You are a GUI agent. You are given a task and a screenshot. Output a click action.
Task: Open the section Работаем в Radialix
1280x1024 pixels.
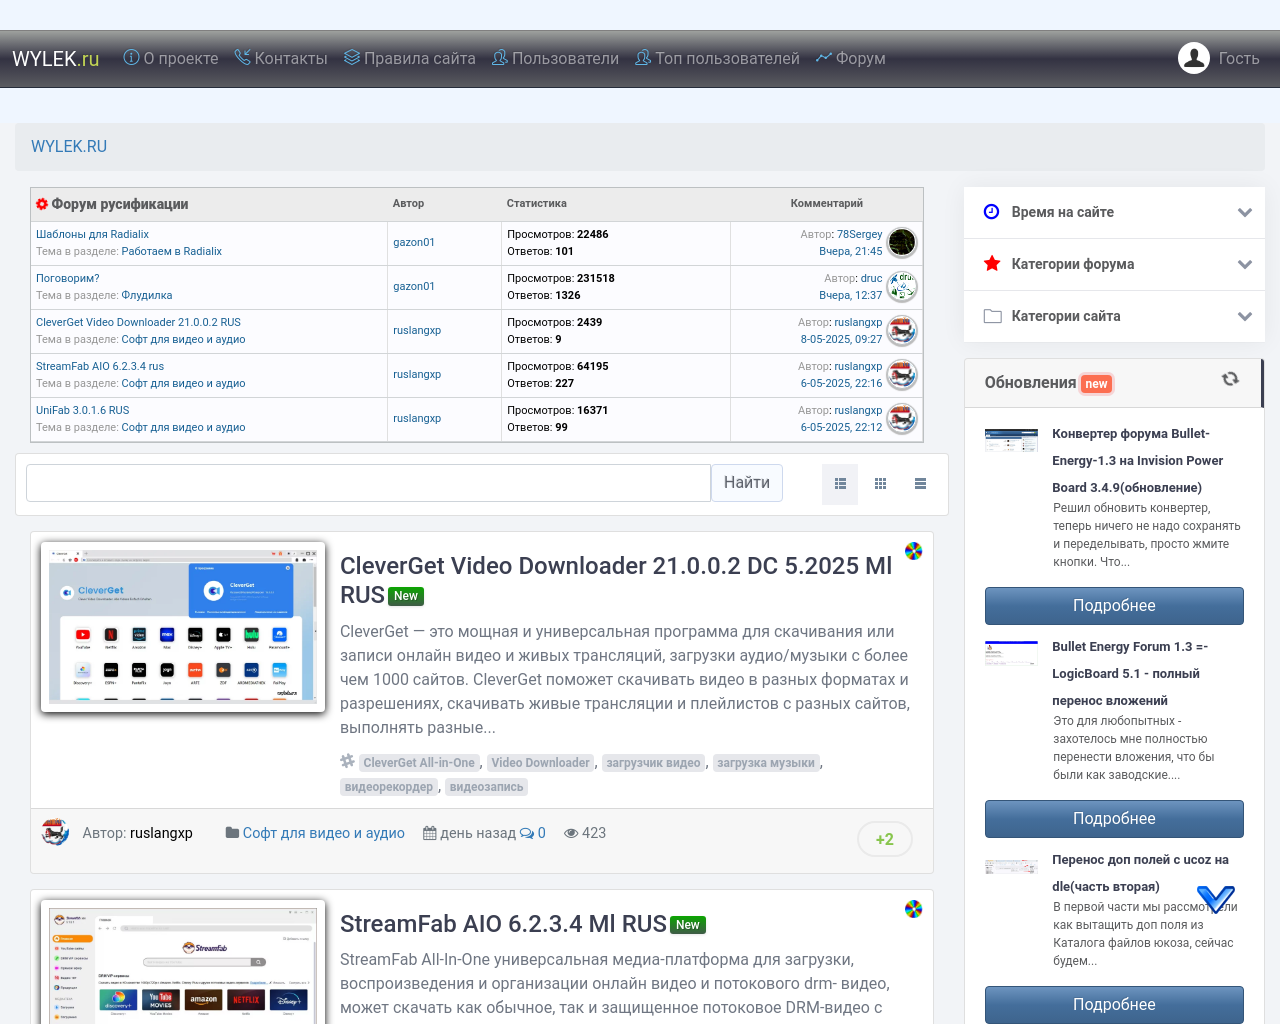click(x=172, y=251)
